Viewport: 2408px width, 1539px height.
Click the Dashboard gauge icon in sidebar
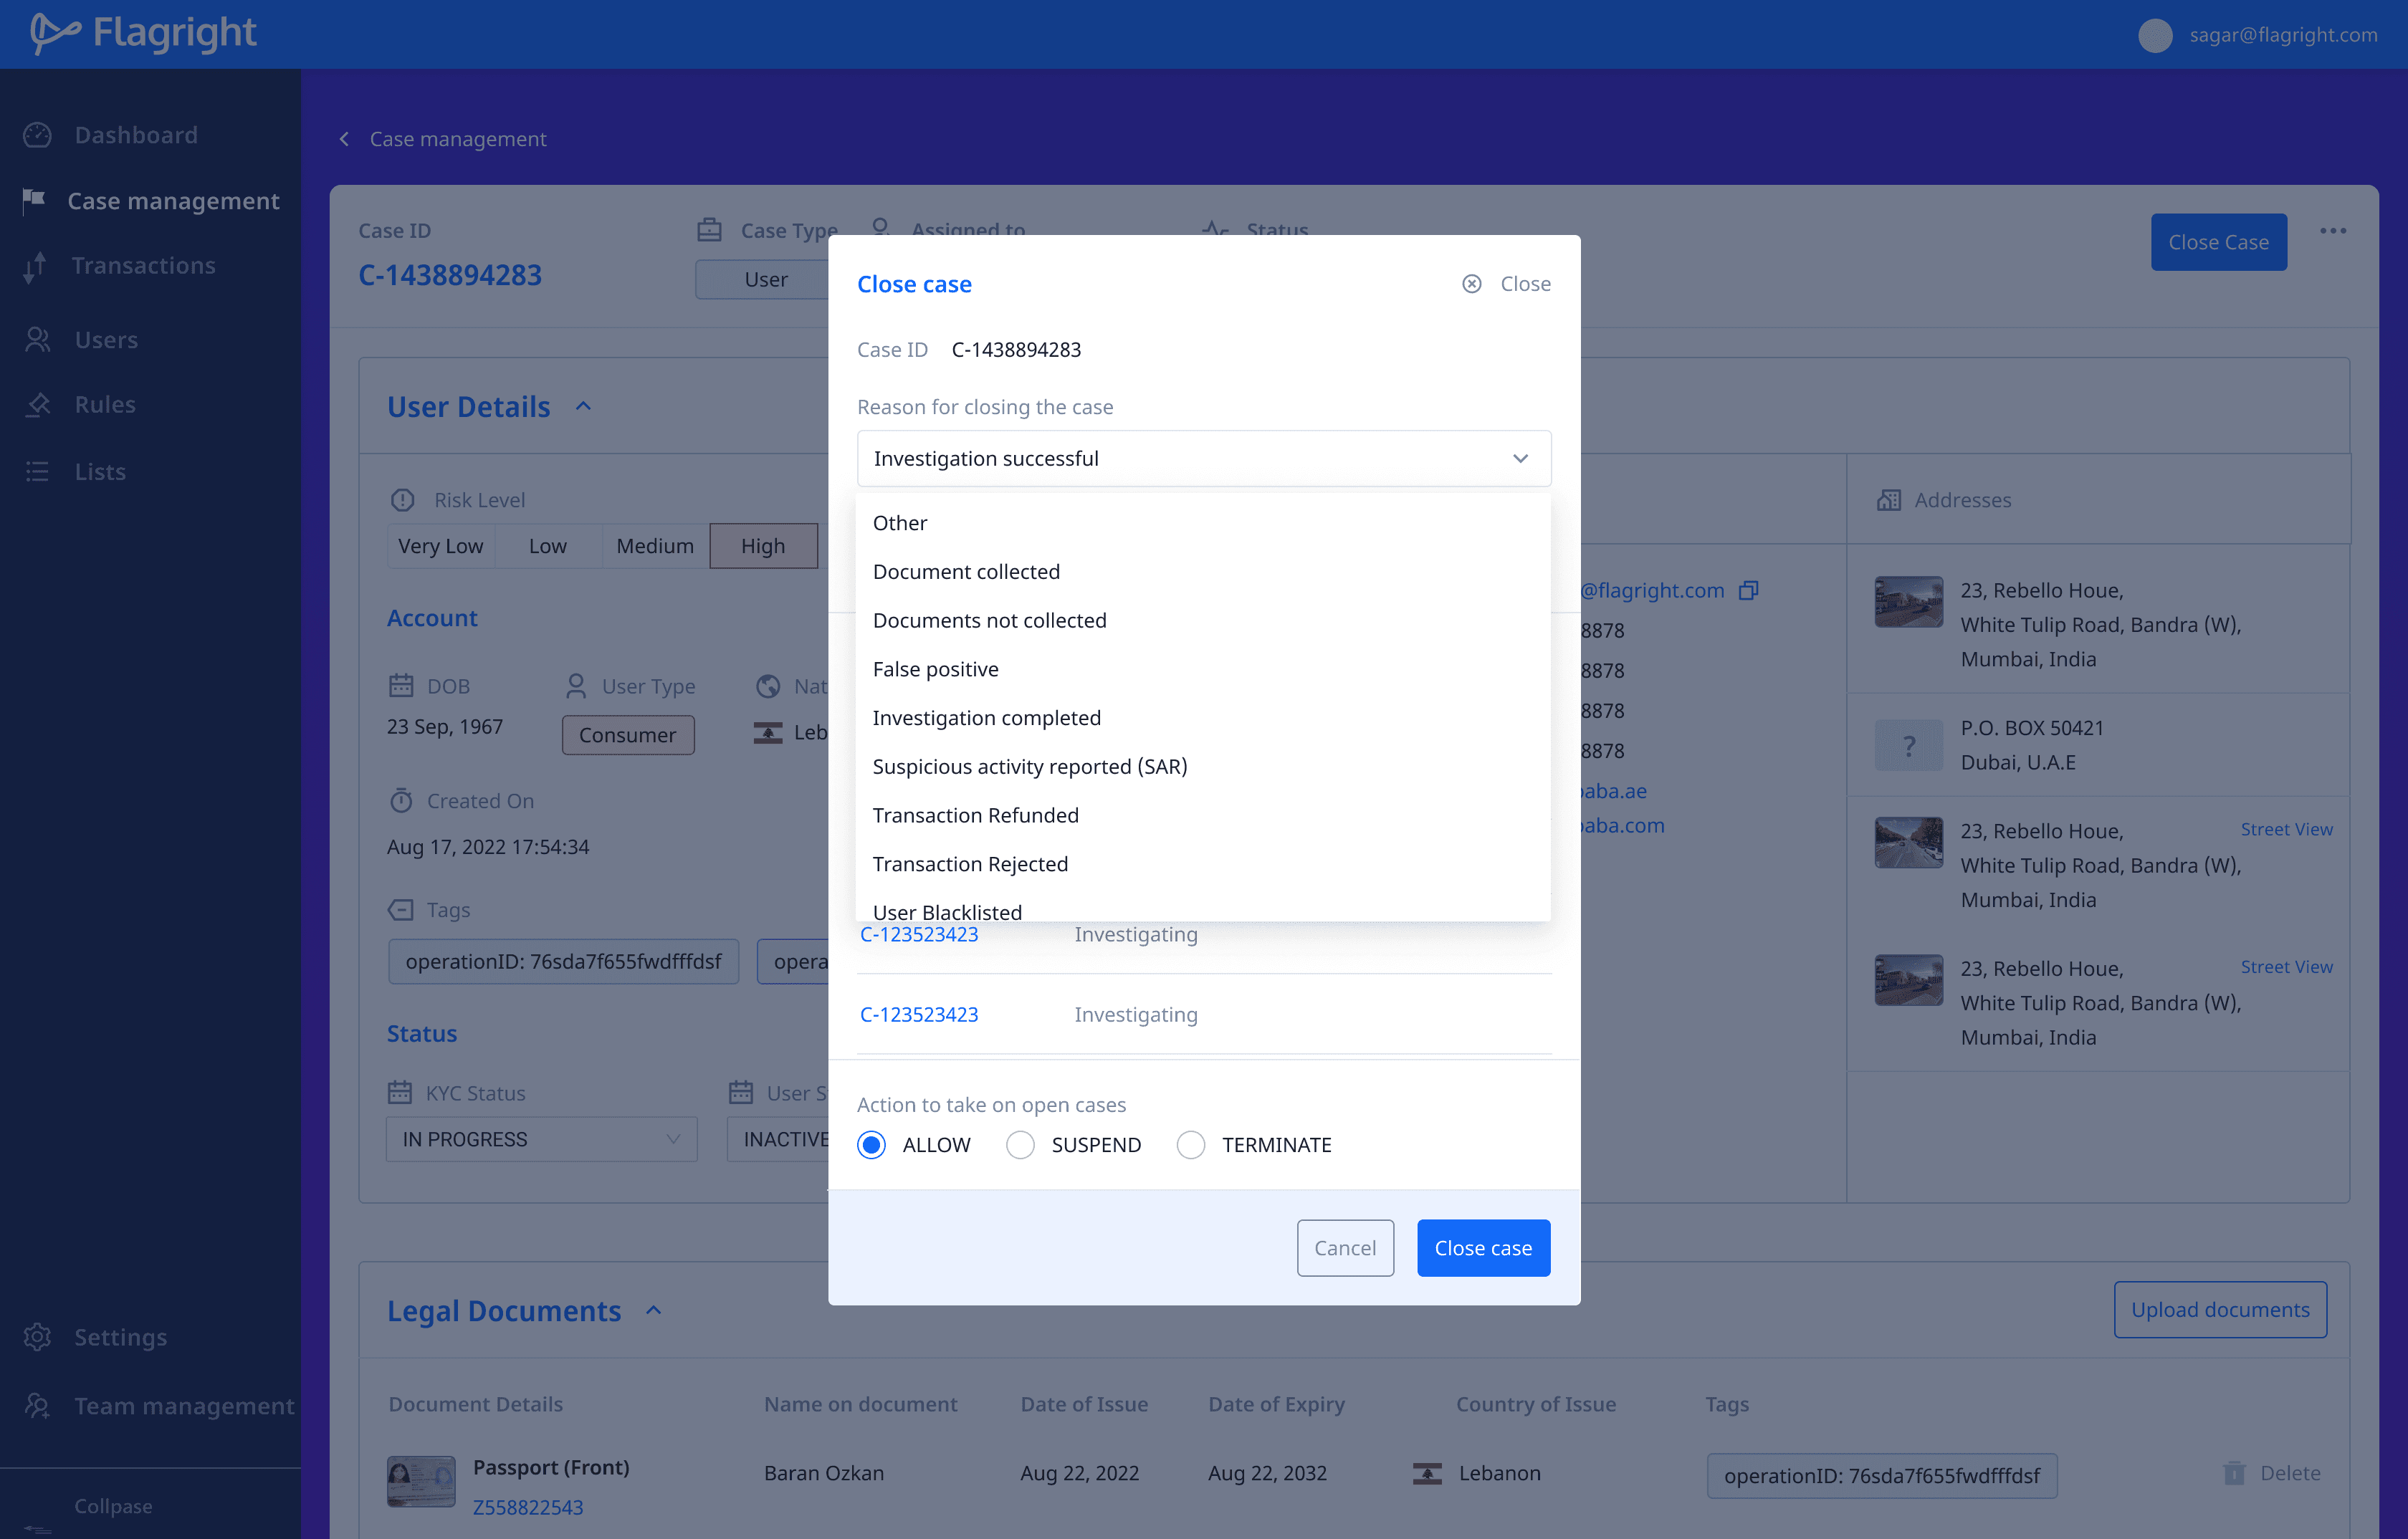click(38, 135)
